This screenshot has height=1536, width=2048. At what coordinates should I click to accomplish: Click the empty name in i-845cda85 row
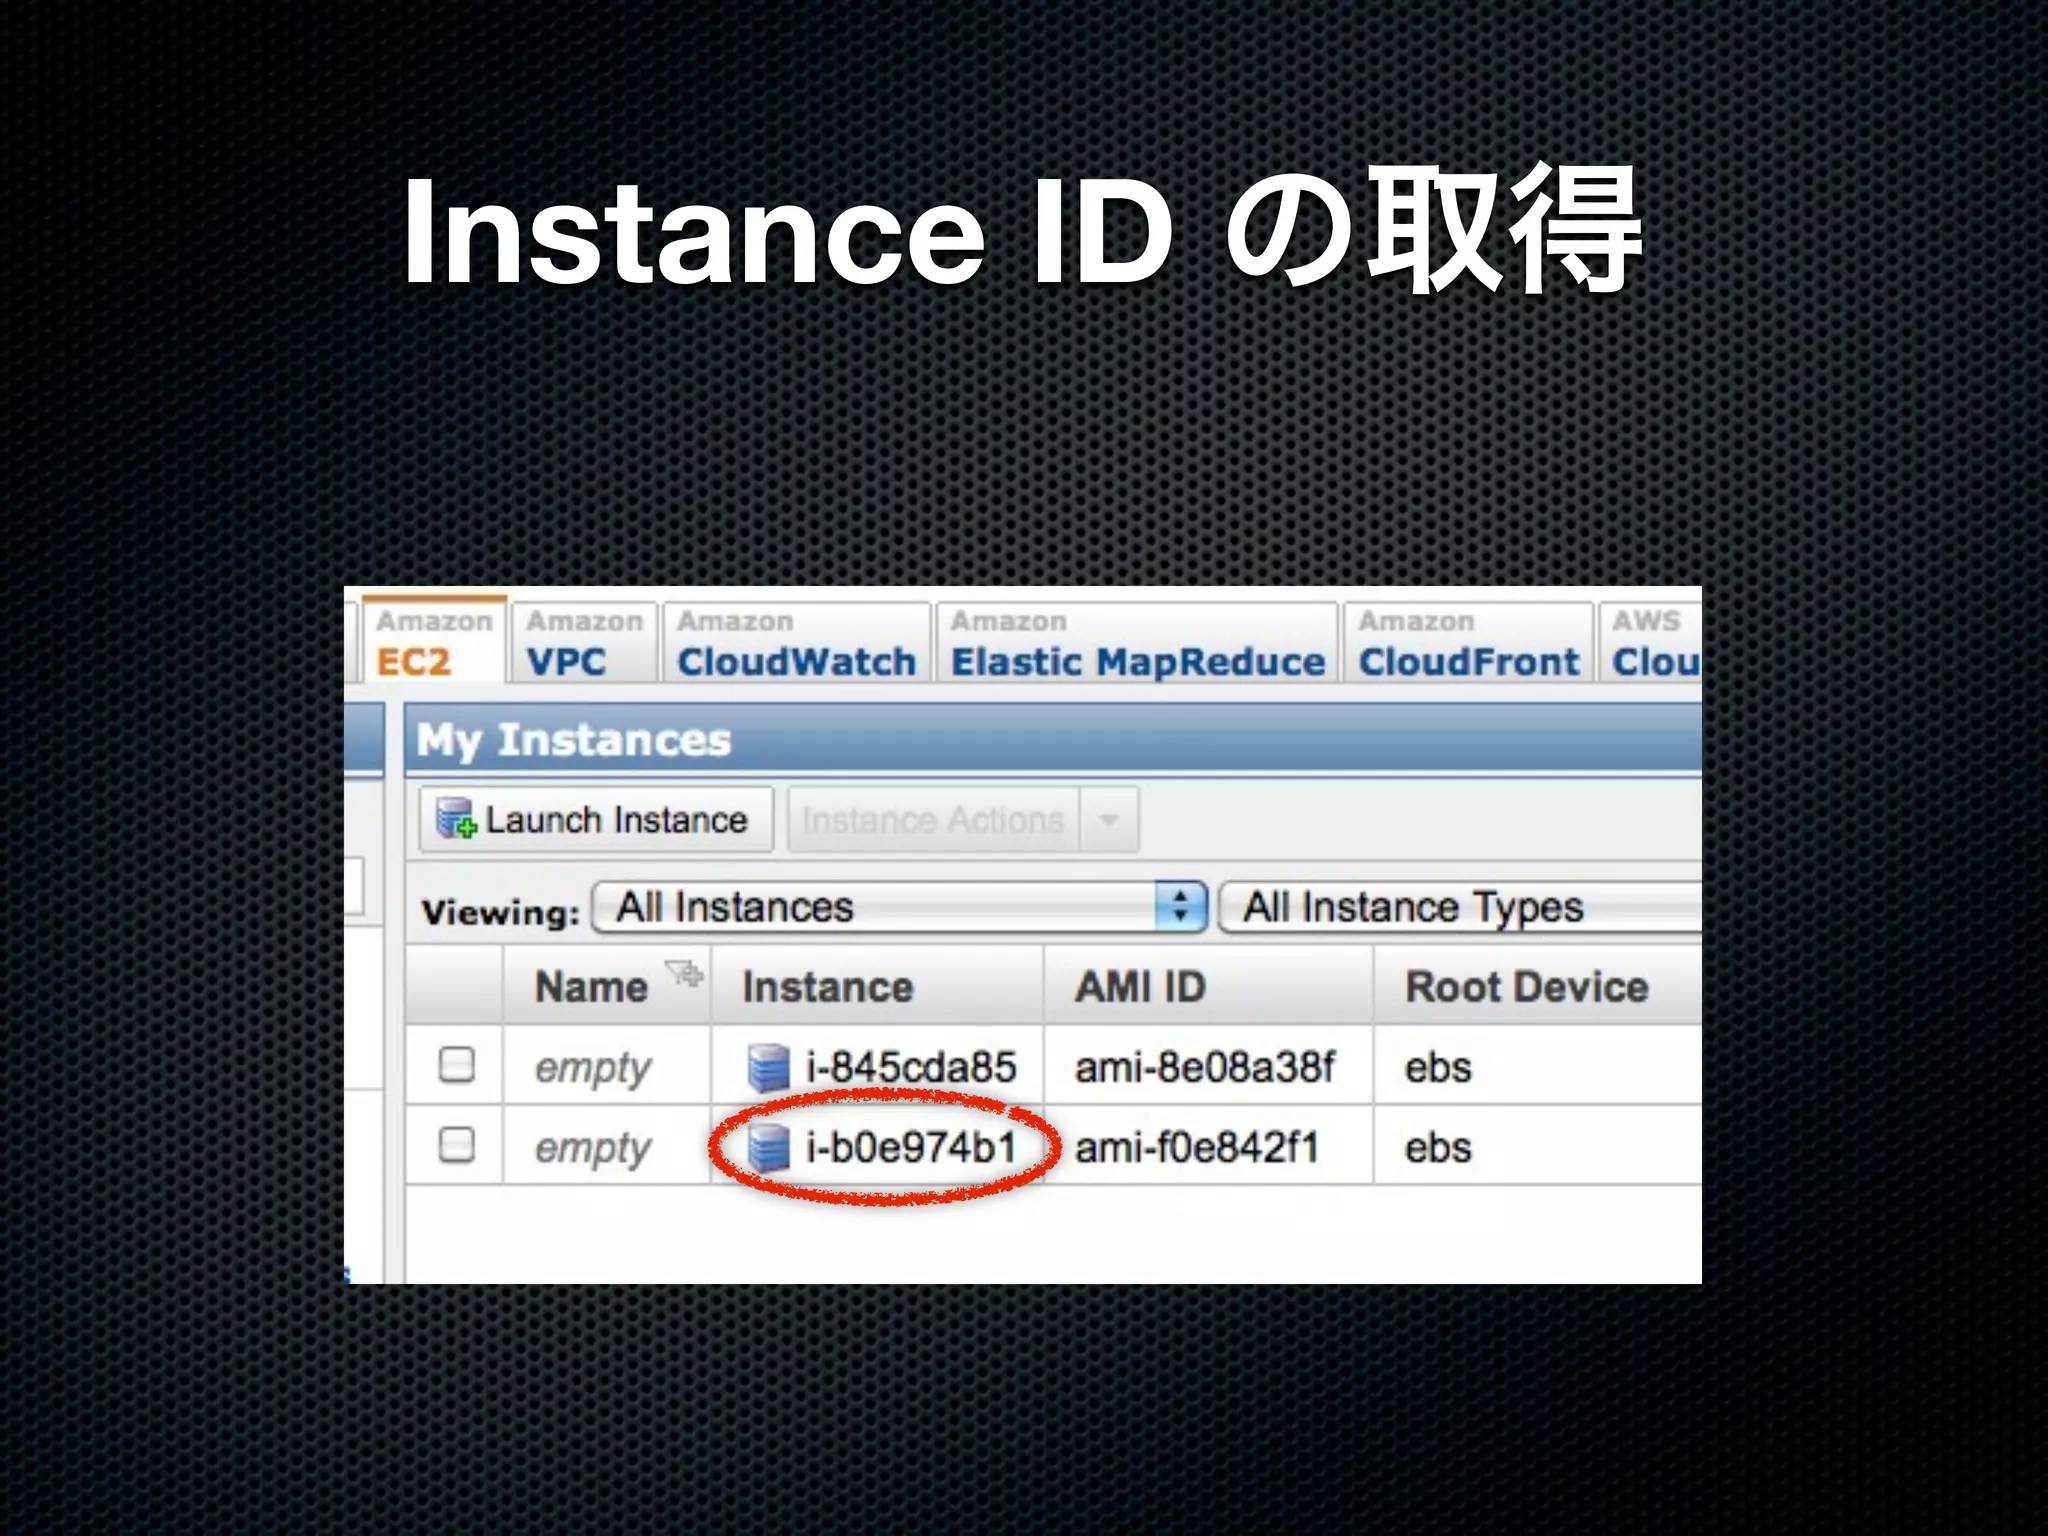593,1069
